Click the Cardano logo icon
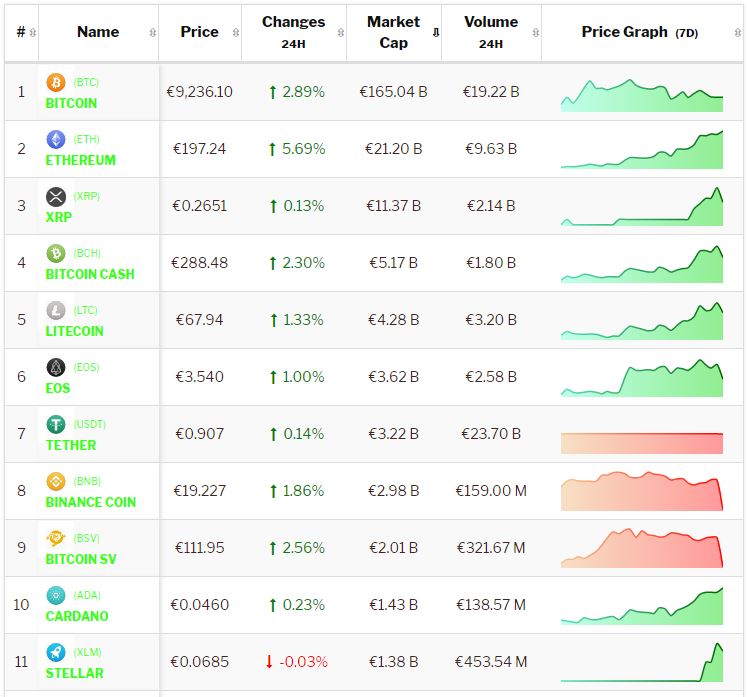 [x=56, y=595]
